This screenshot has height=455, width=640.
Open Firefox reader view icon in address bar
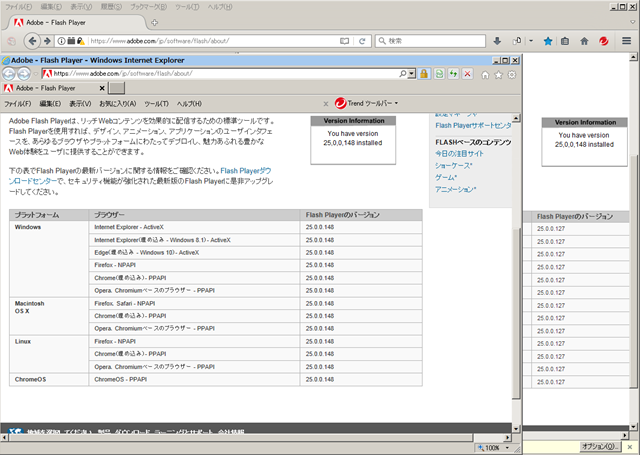344,41
